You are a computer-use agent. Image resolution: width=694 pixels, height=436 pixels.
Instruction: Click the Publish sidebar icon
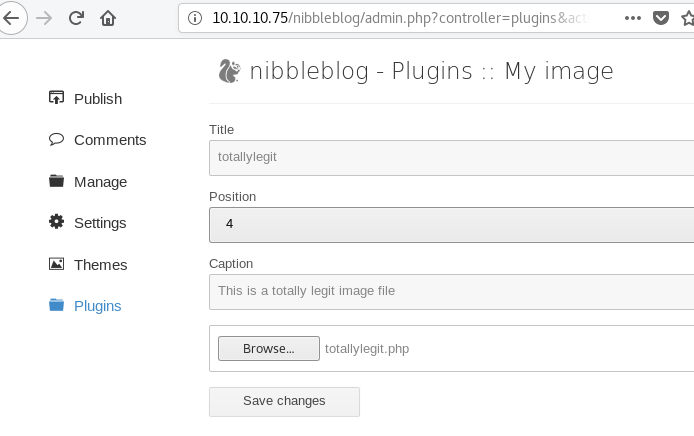[x=56, y=98]
